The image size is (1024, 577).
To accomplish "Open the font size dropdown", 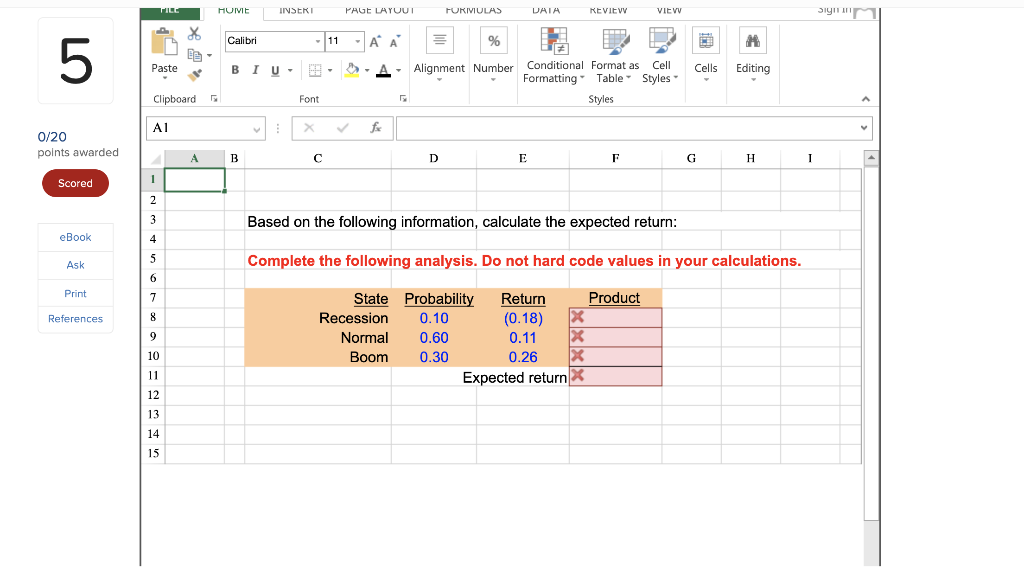I will [x=358, y=42].
